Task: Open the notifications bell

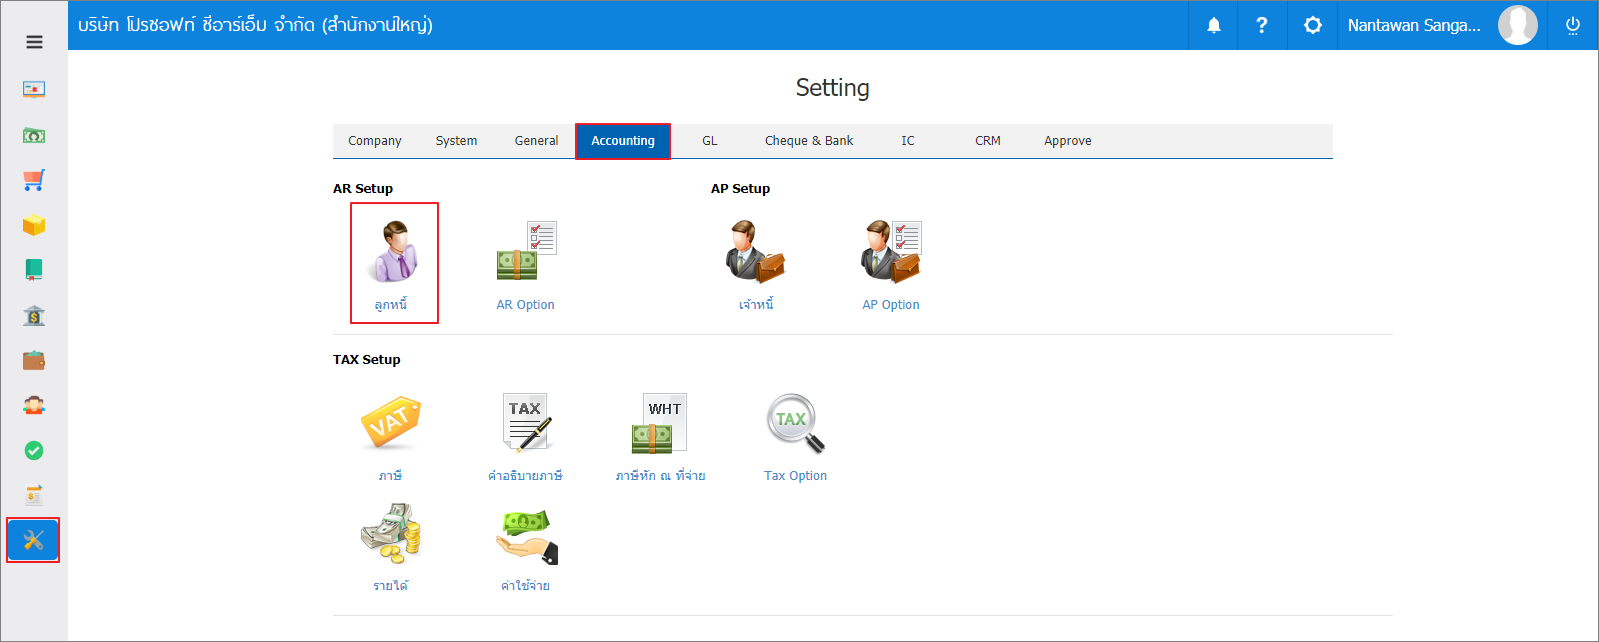Action: pyautogui.click(x=1214, y=25)
